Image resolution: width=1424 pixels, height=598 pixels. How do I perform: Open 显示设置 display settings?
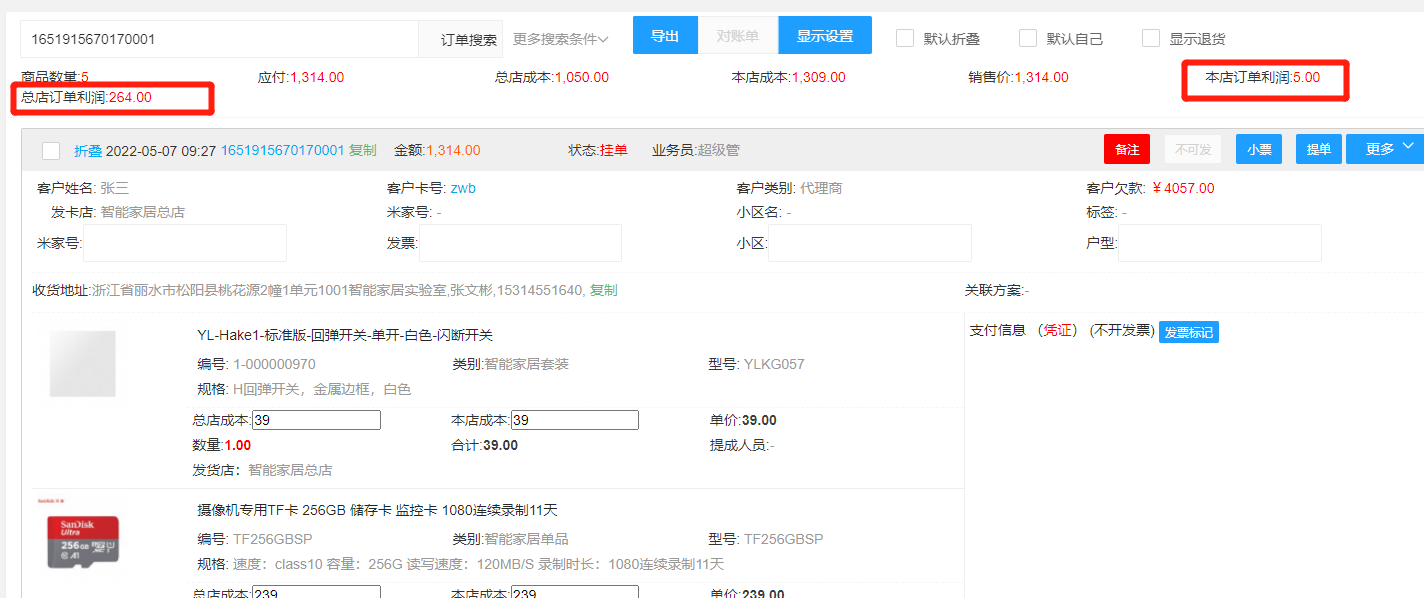click(x=825, y=36)
